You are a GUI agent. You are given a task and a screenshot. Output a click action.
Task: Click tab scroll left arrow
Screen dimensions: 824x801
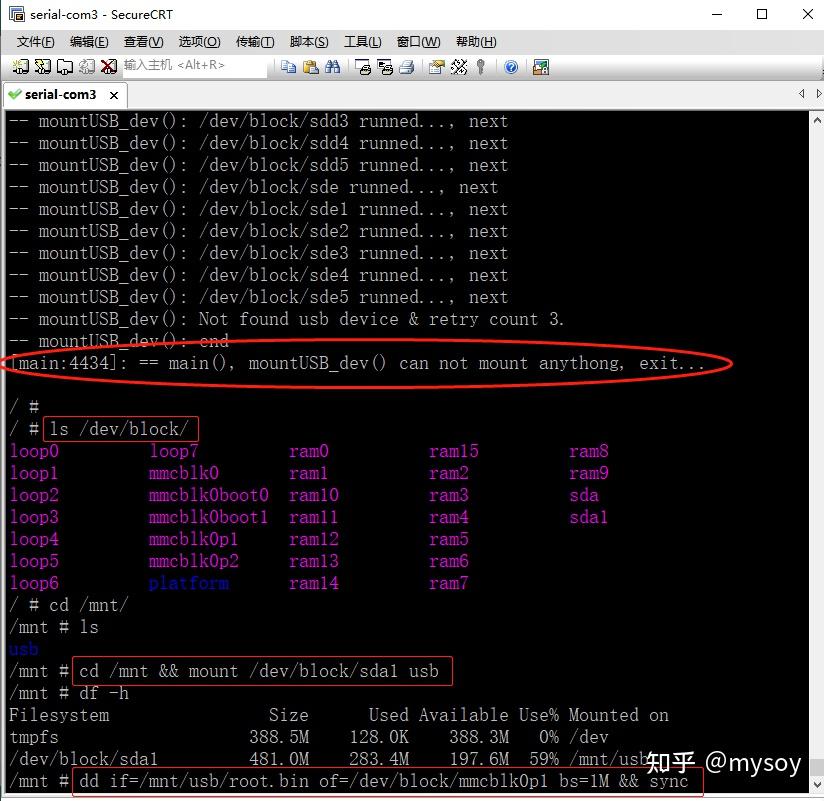pos(801,94)
